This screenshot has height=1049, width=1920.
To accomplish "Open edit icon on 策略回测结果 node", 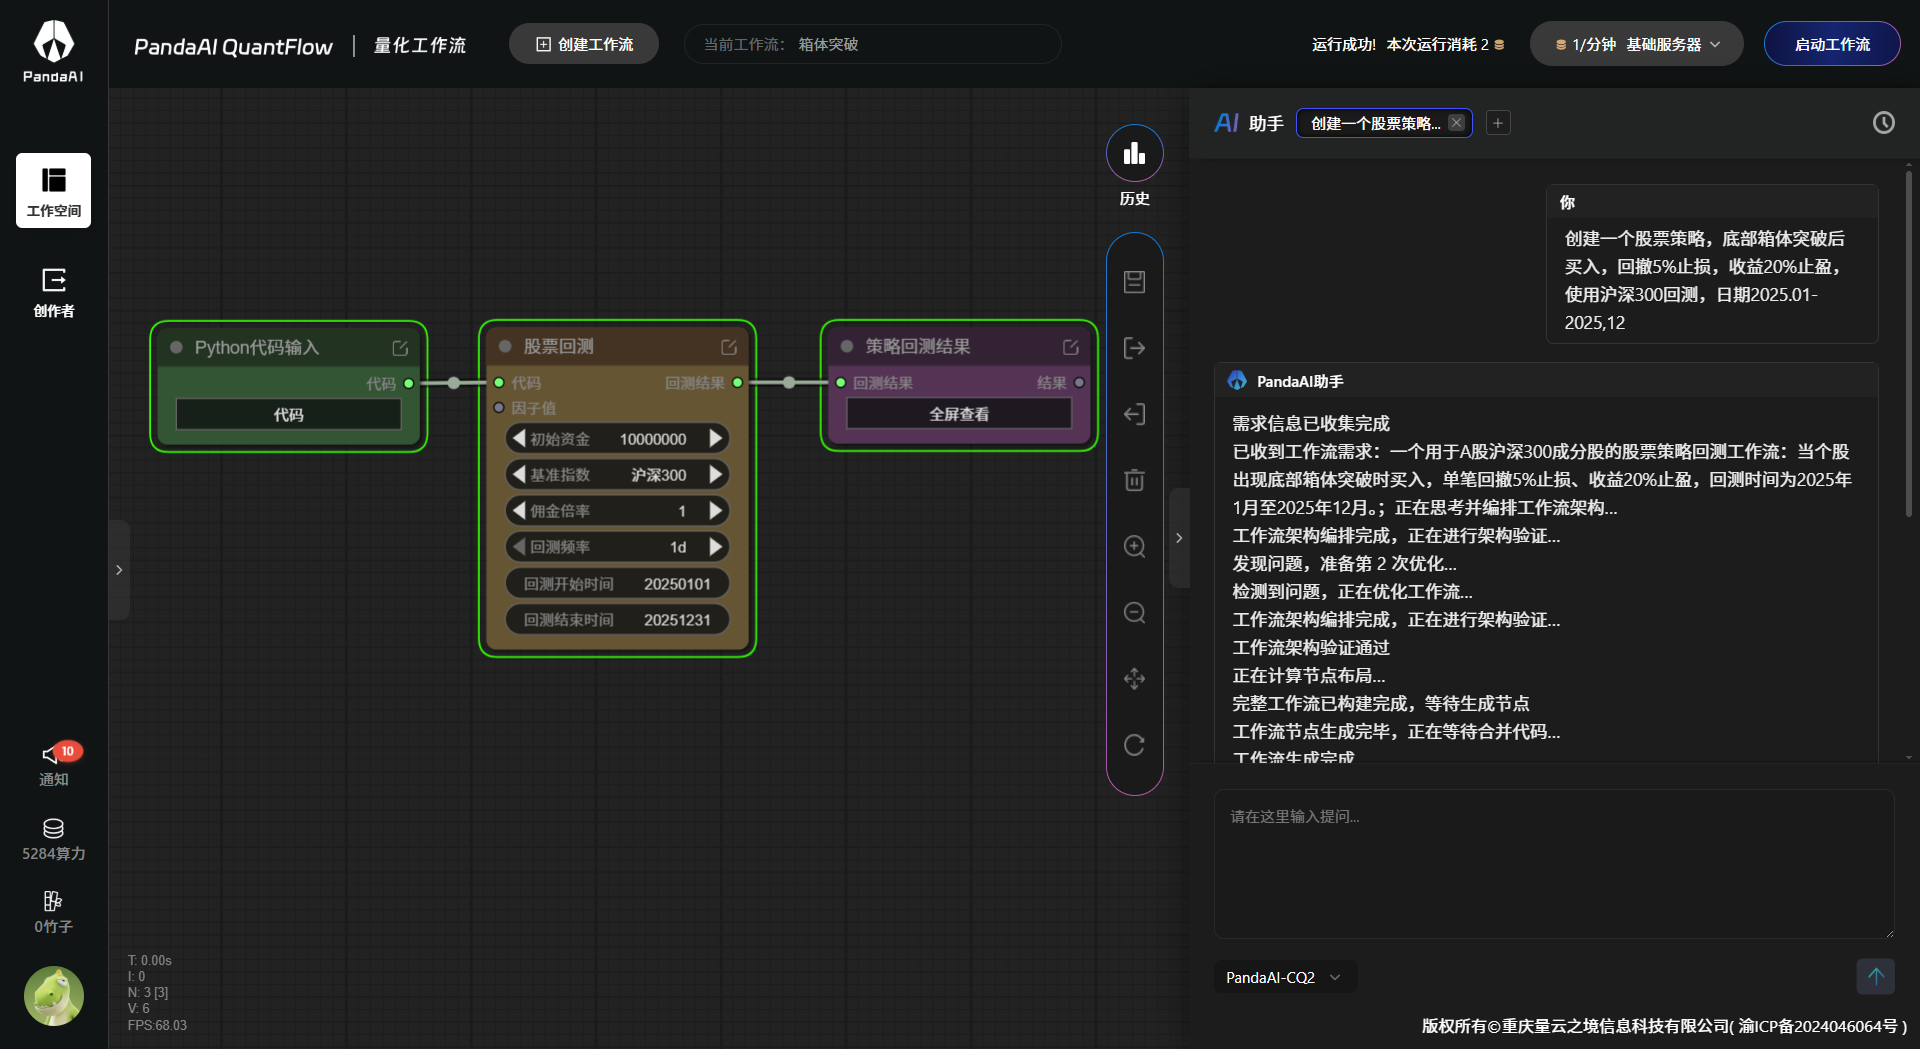I will pyautogui.click(x=1071, y=347).
